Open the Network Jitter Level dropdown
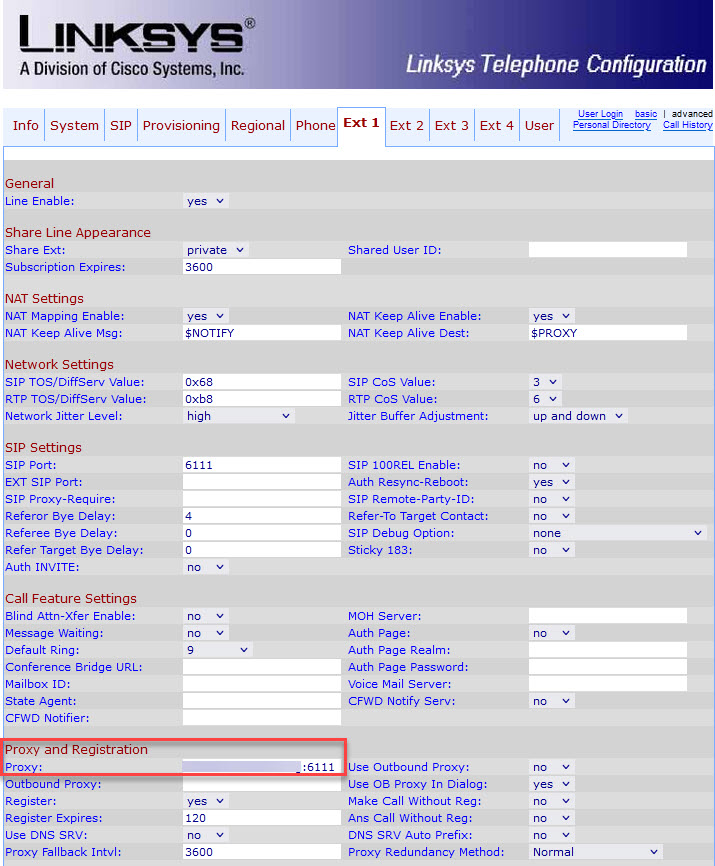The width and height of the screenshot is (715, 866). point(239,416)
